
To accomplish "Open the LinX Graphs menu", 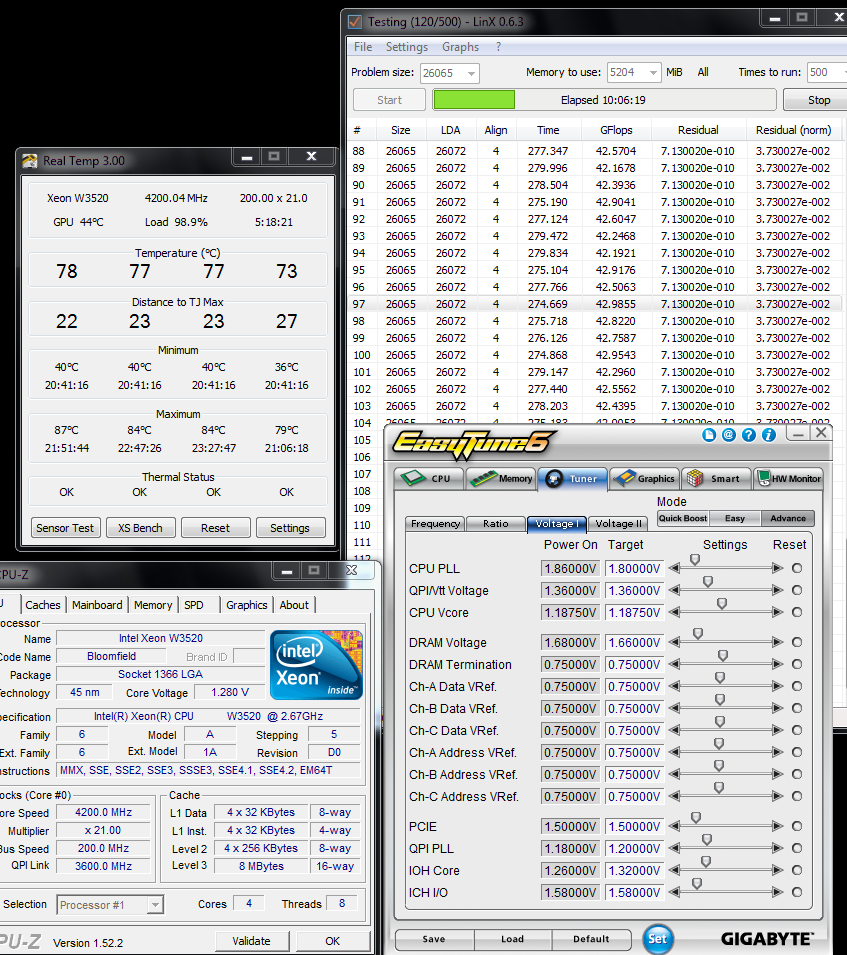I will 460,47.
